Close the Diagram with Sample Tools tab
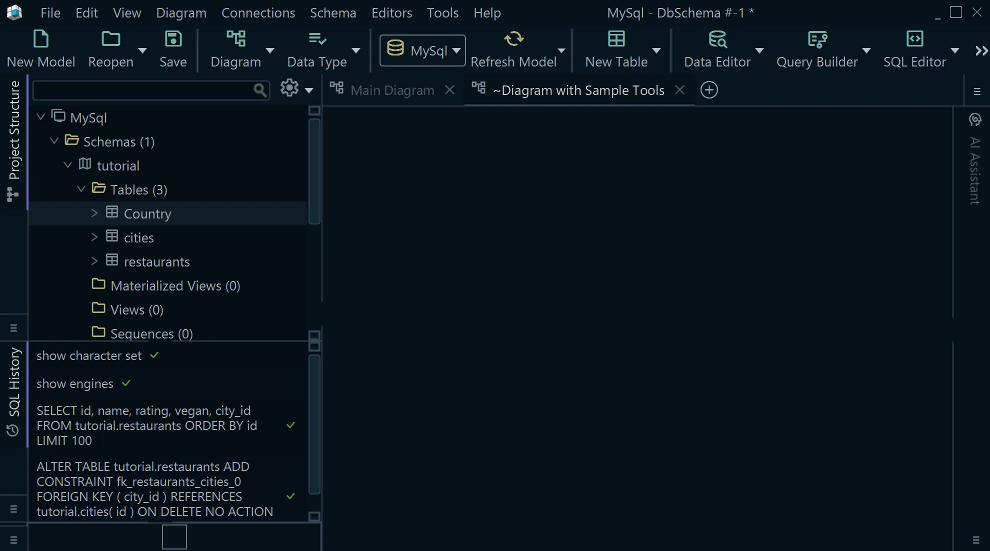 pos(680,90)
